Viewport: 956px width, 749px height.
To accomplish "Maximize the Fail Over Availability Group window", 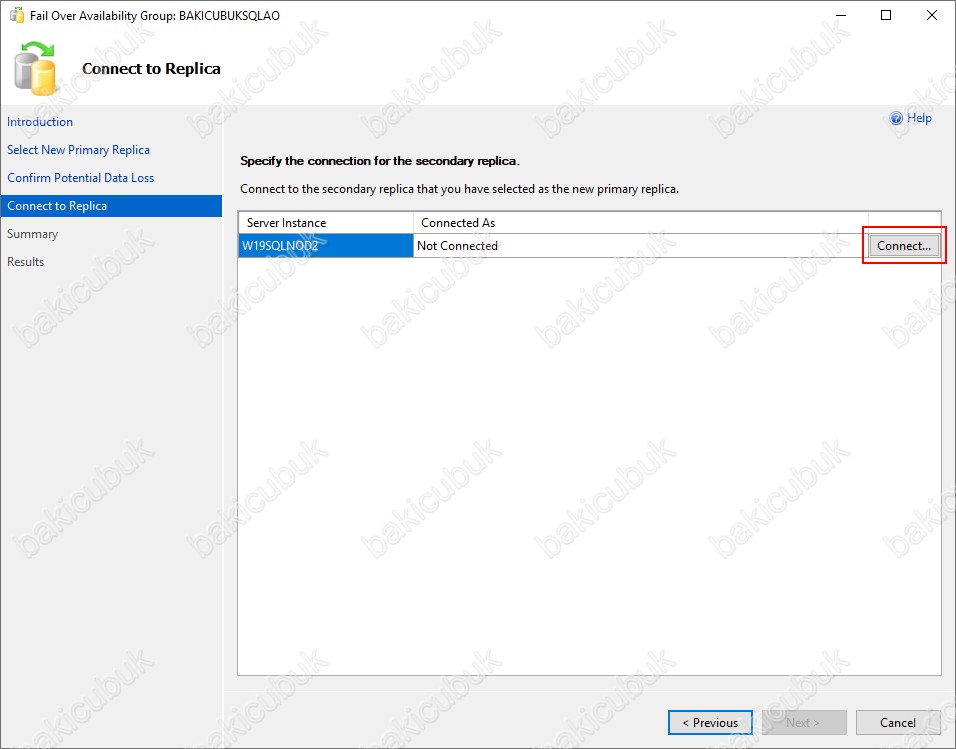I will point(886,15).
